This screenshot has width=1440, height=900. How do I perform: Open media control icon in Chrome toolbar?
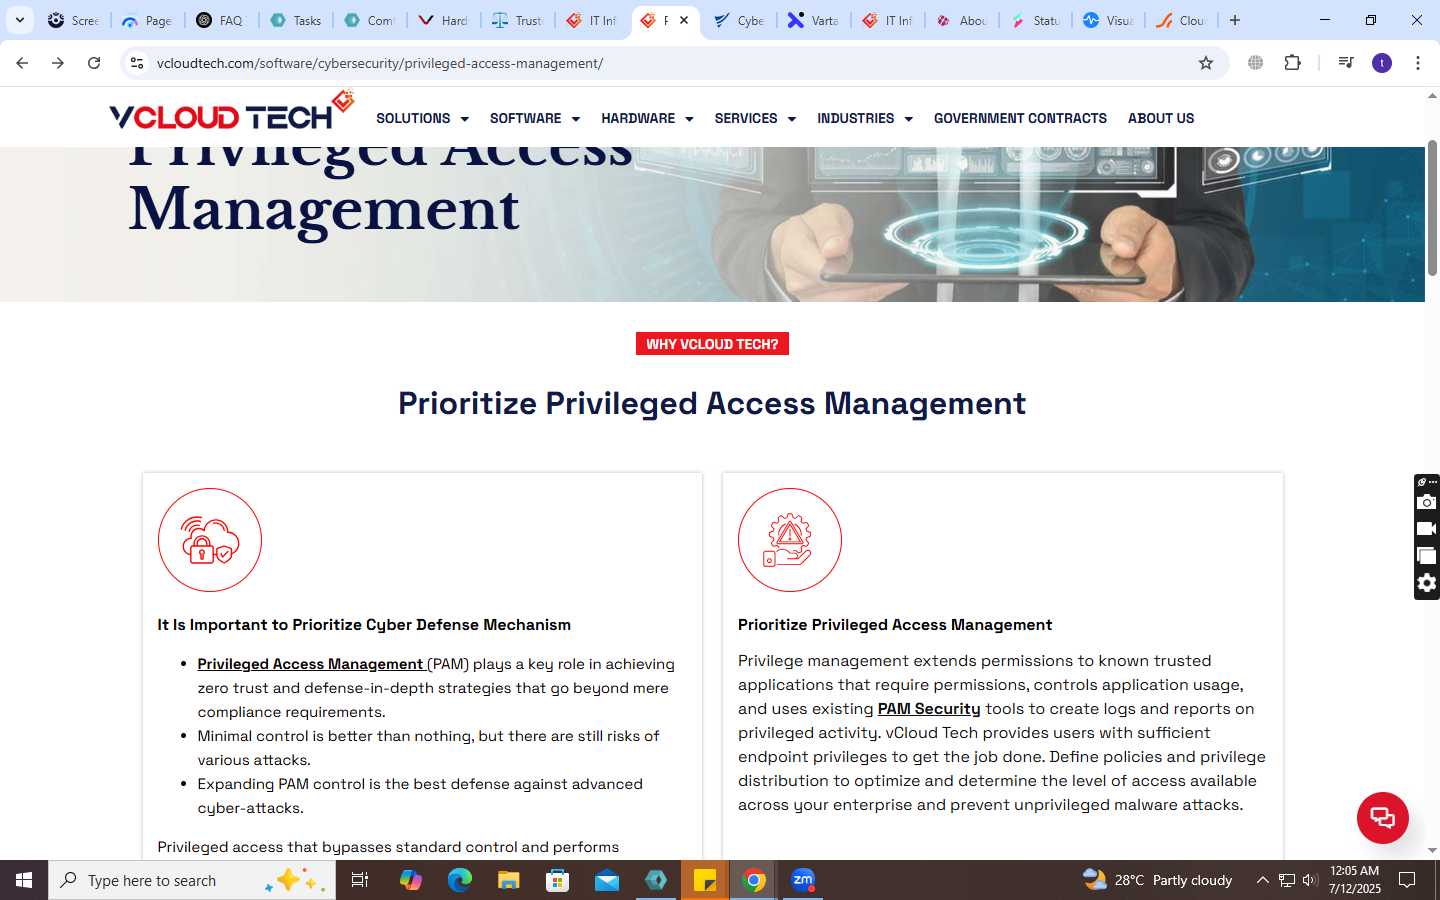[1345, 63]
